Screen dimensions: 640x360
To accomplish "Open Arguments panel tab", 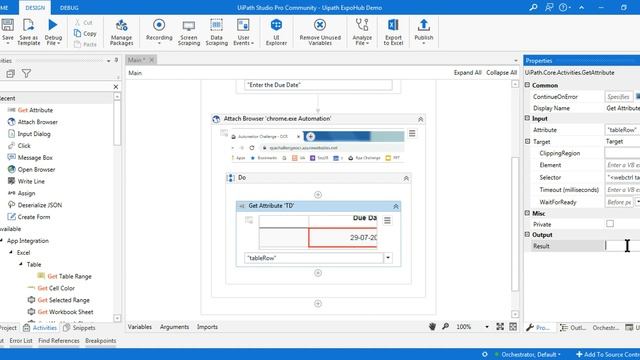I will click(x=174, y=327).
